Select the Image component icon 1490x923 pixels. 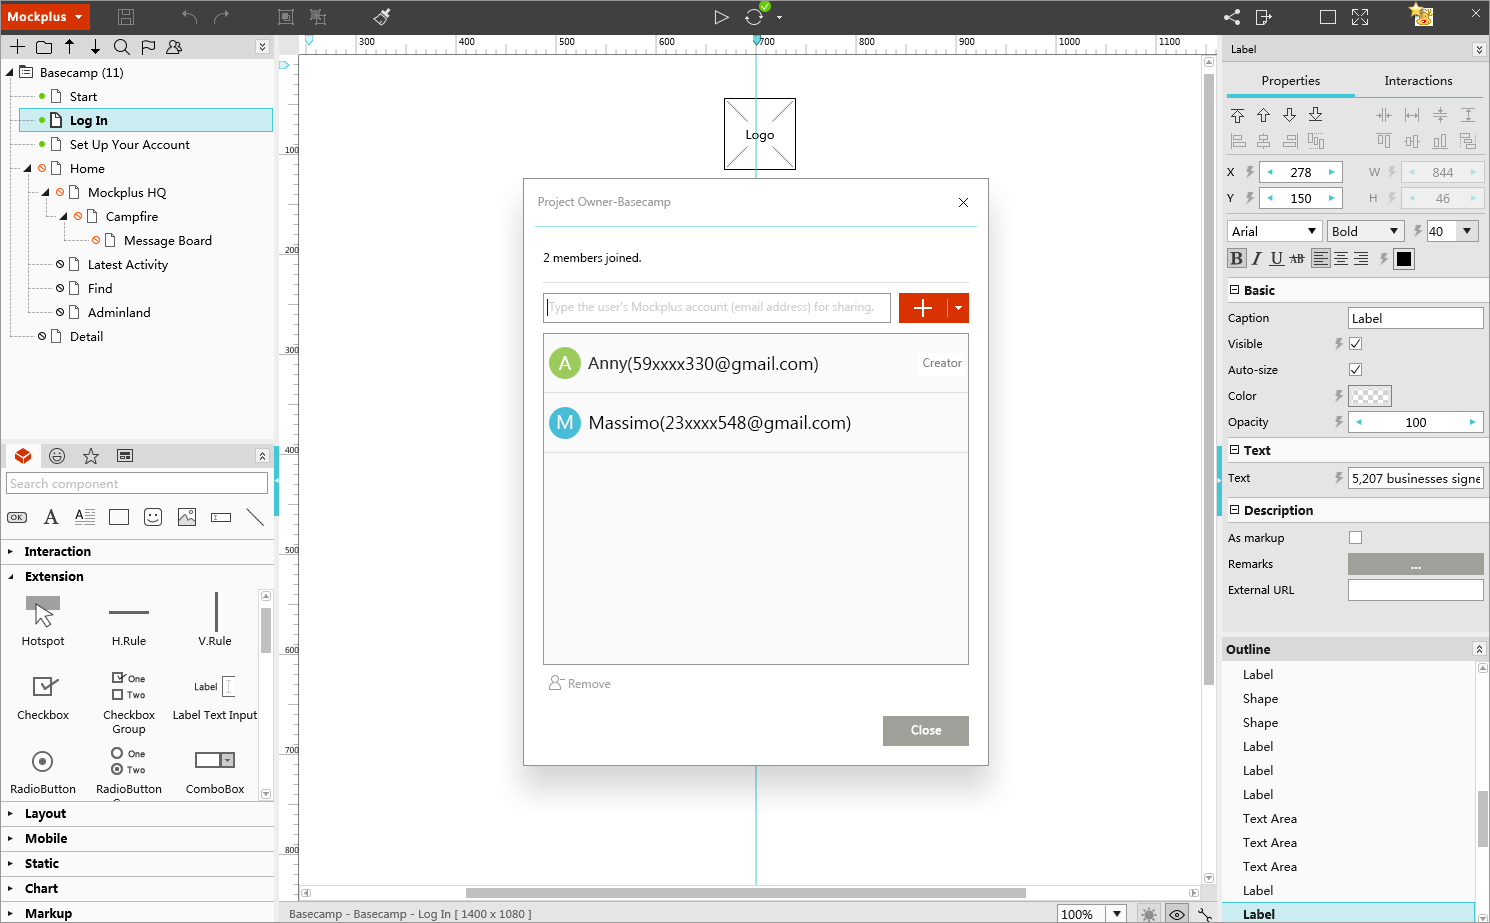coord(187,517)
